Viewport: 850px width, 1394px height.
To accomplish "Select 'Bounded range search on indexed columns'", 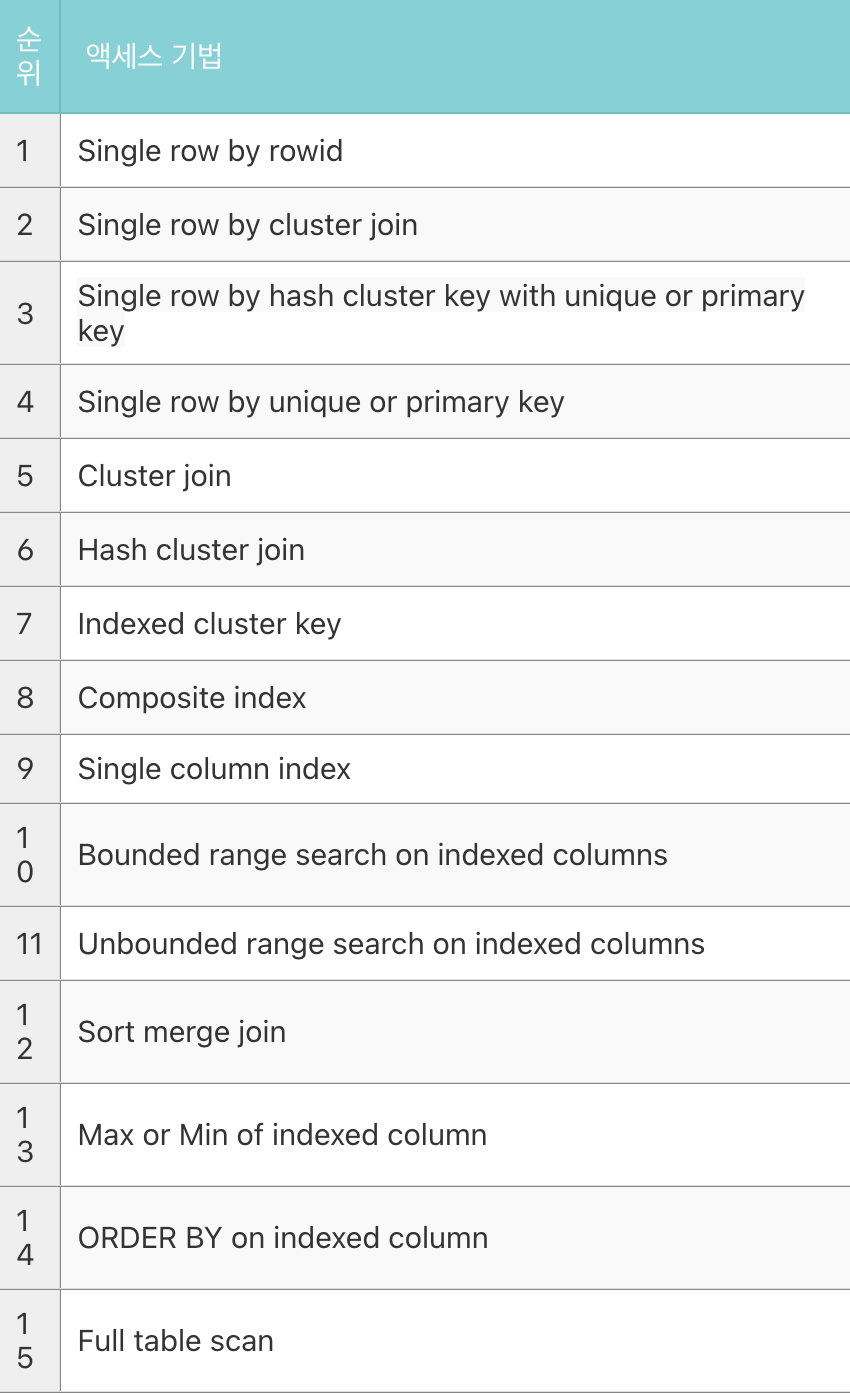I will point(455,855).
